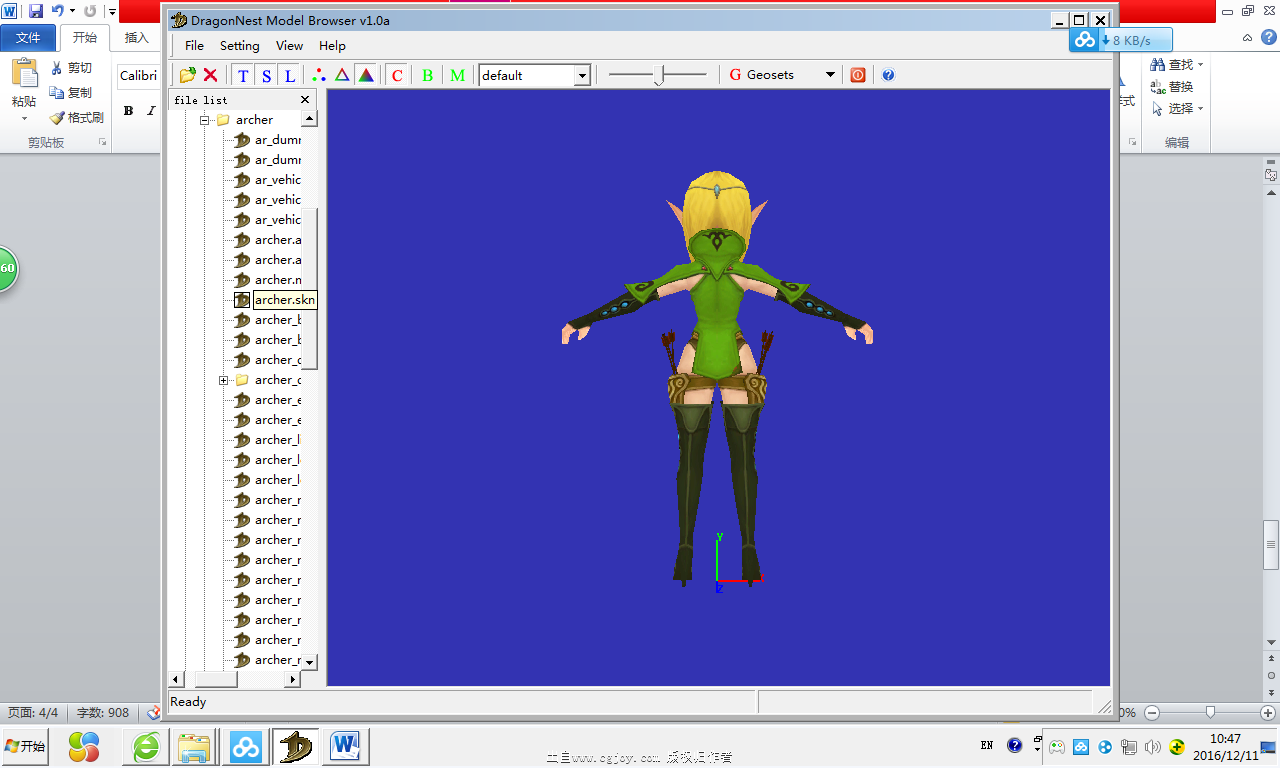This screenshot has width=1280, height=768.
Task: Toggle the green B toolbar button
Action: point(427,75)
